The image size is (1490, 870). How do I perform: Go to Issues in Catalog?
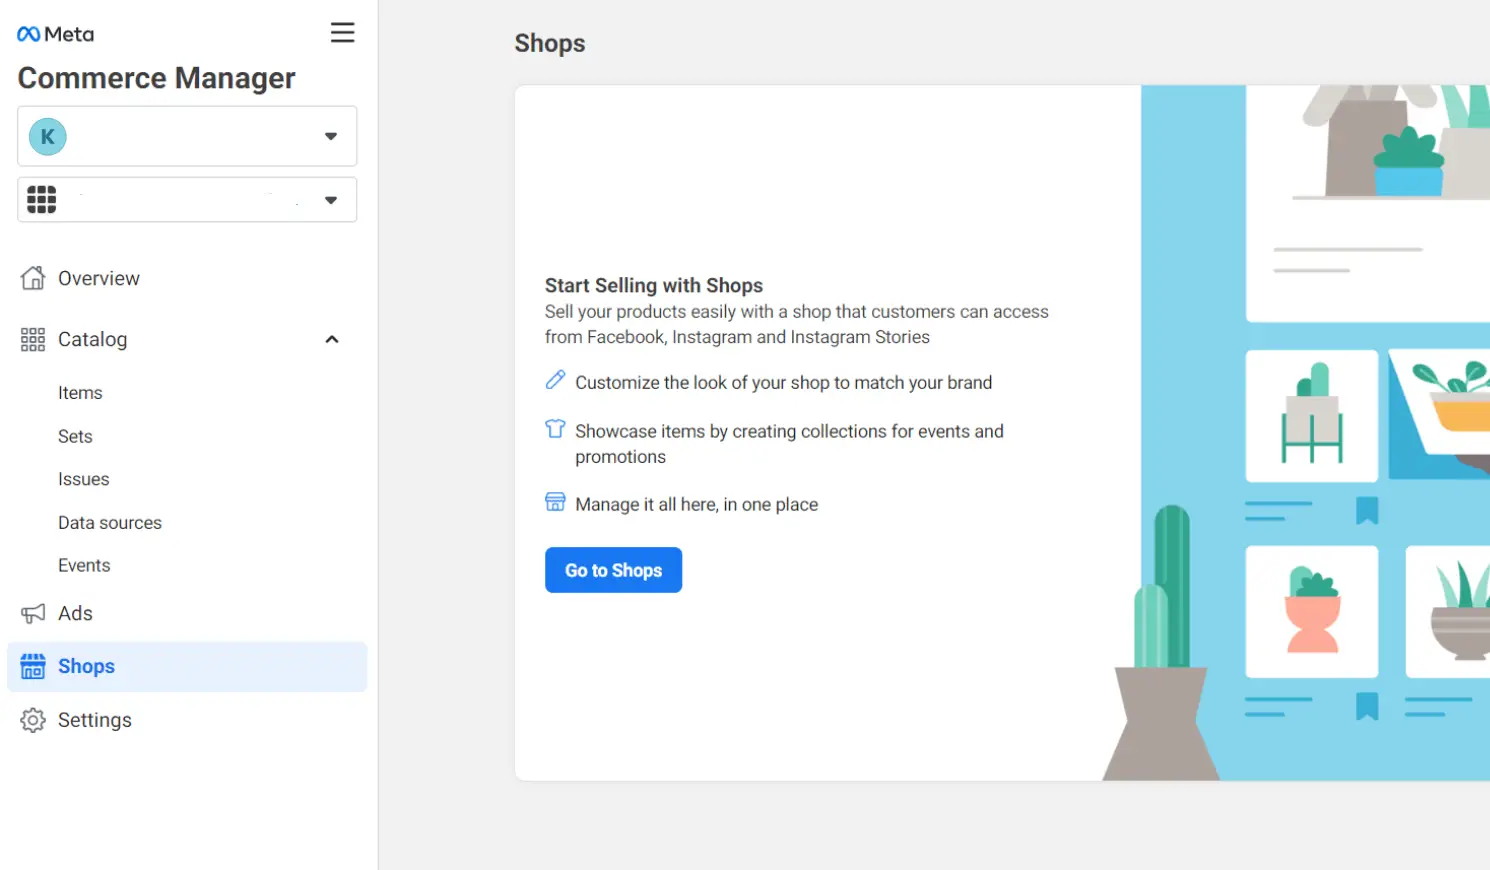click(83, 480)
